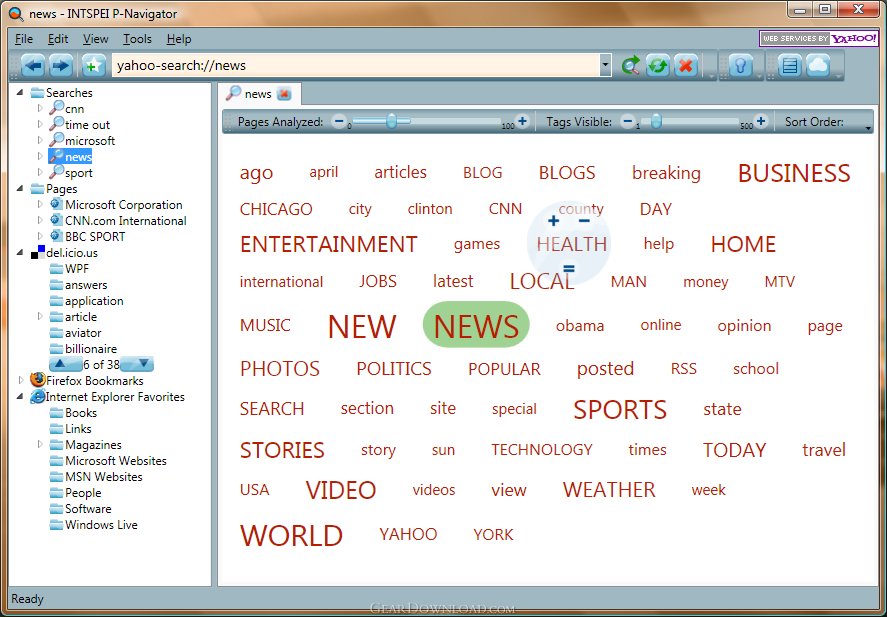
Task: Run the search with the magnifier-arrow icon
Action: (631, 66)
